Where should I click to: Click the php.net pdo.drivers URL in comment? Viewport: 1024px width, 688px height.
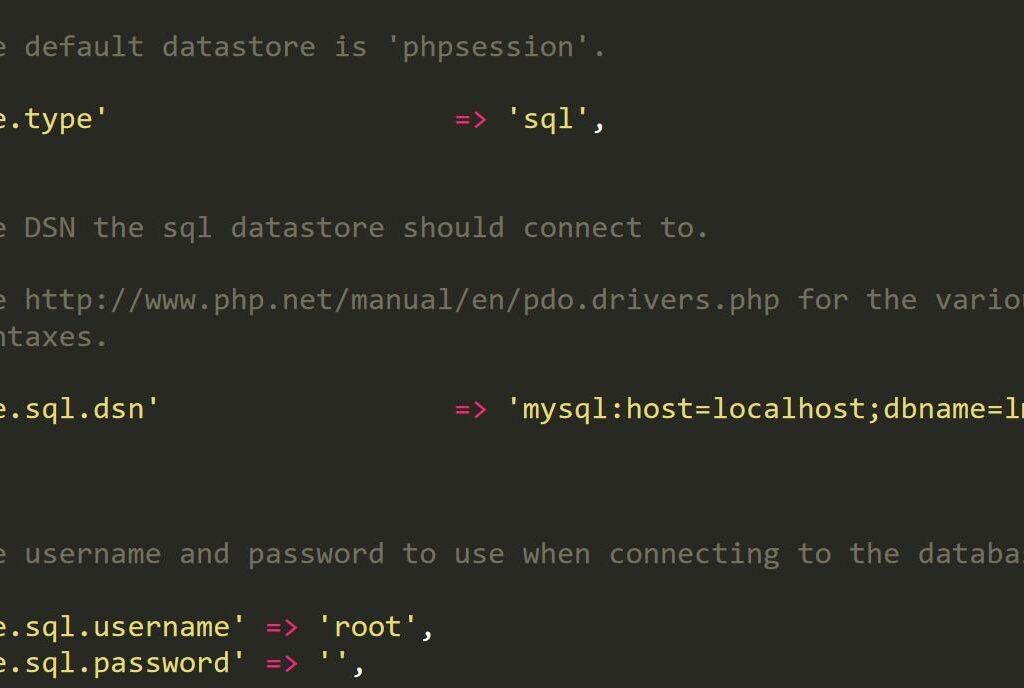[x=402, y=300]
